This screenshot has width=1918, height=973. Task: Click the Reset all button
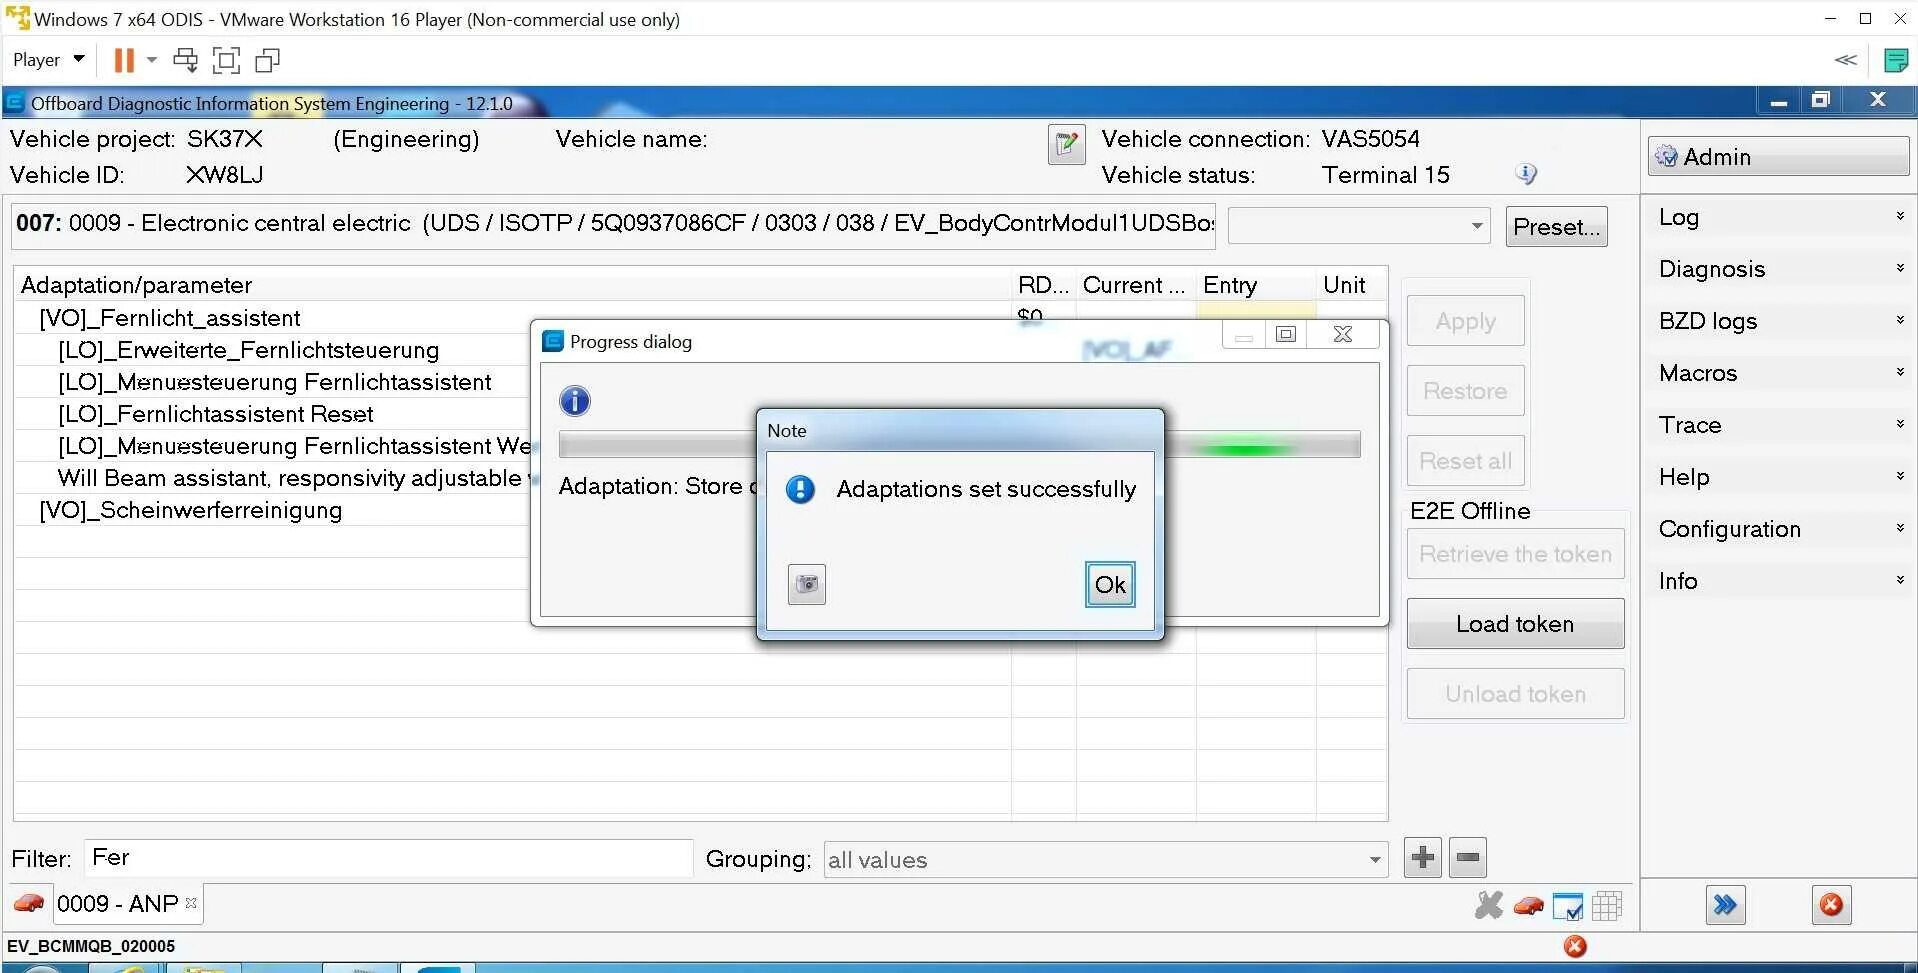[x=1466, y=461]
